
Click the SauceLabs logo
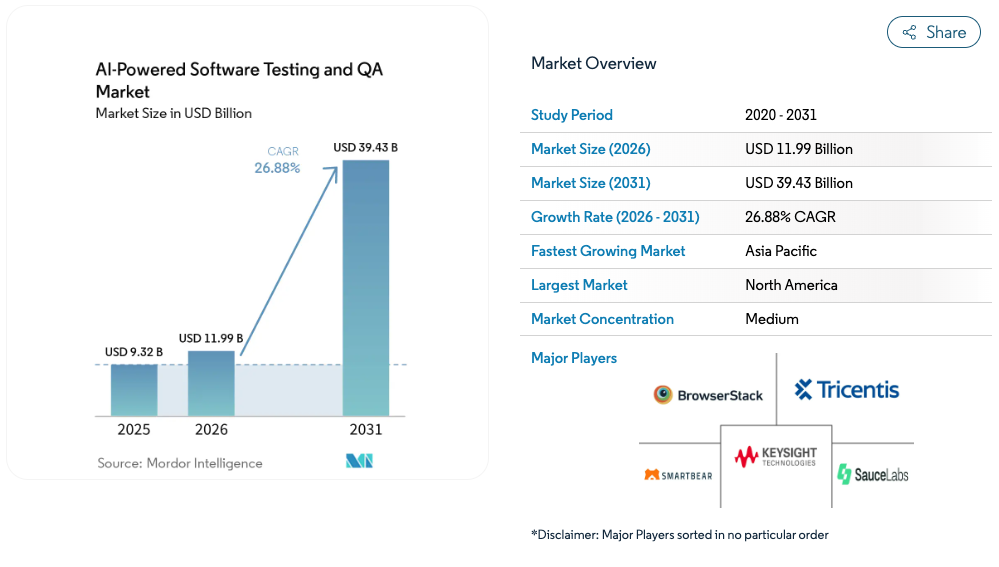pyautogui.click(x=873, y=474)
